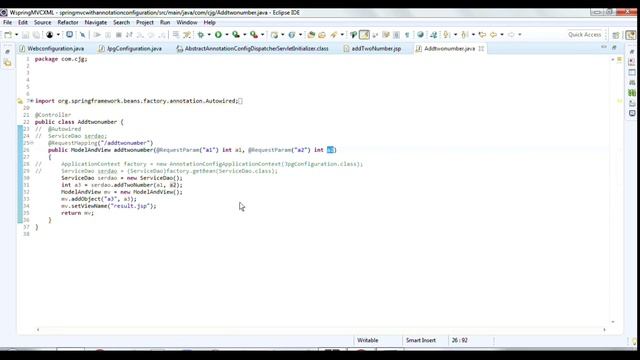Open the Window menu
The width and height of the screenshot is (640, 360).
187,22
